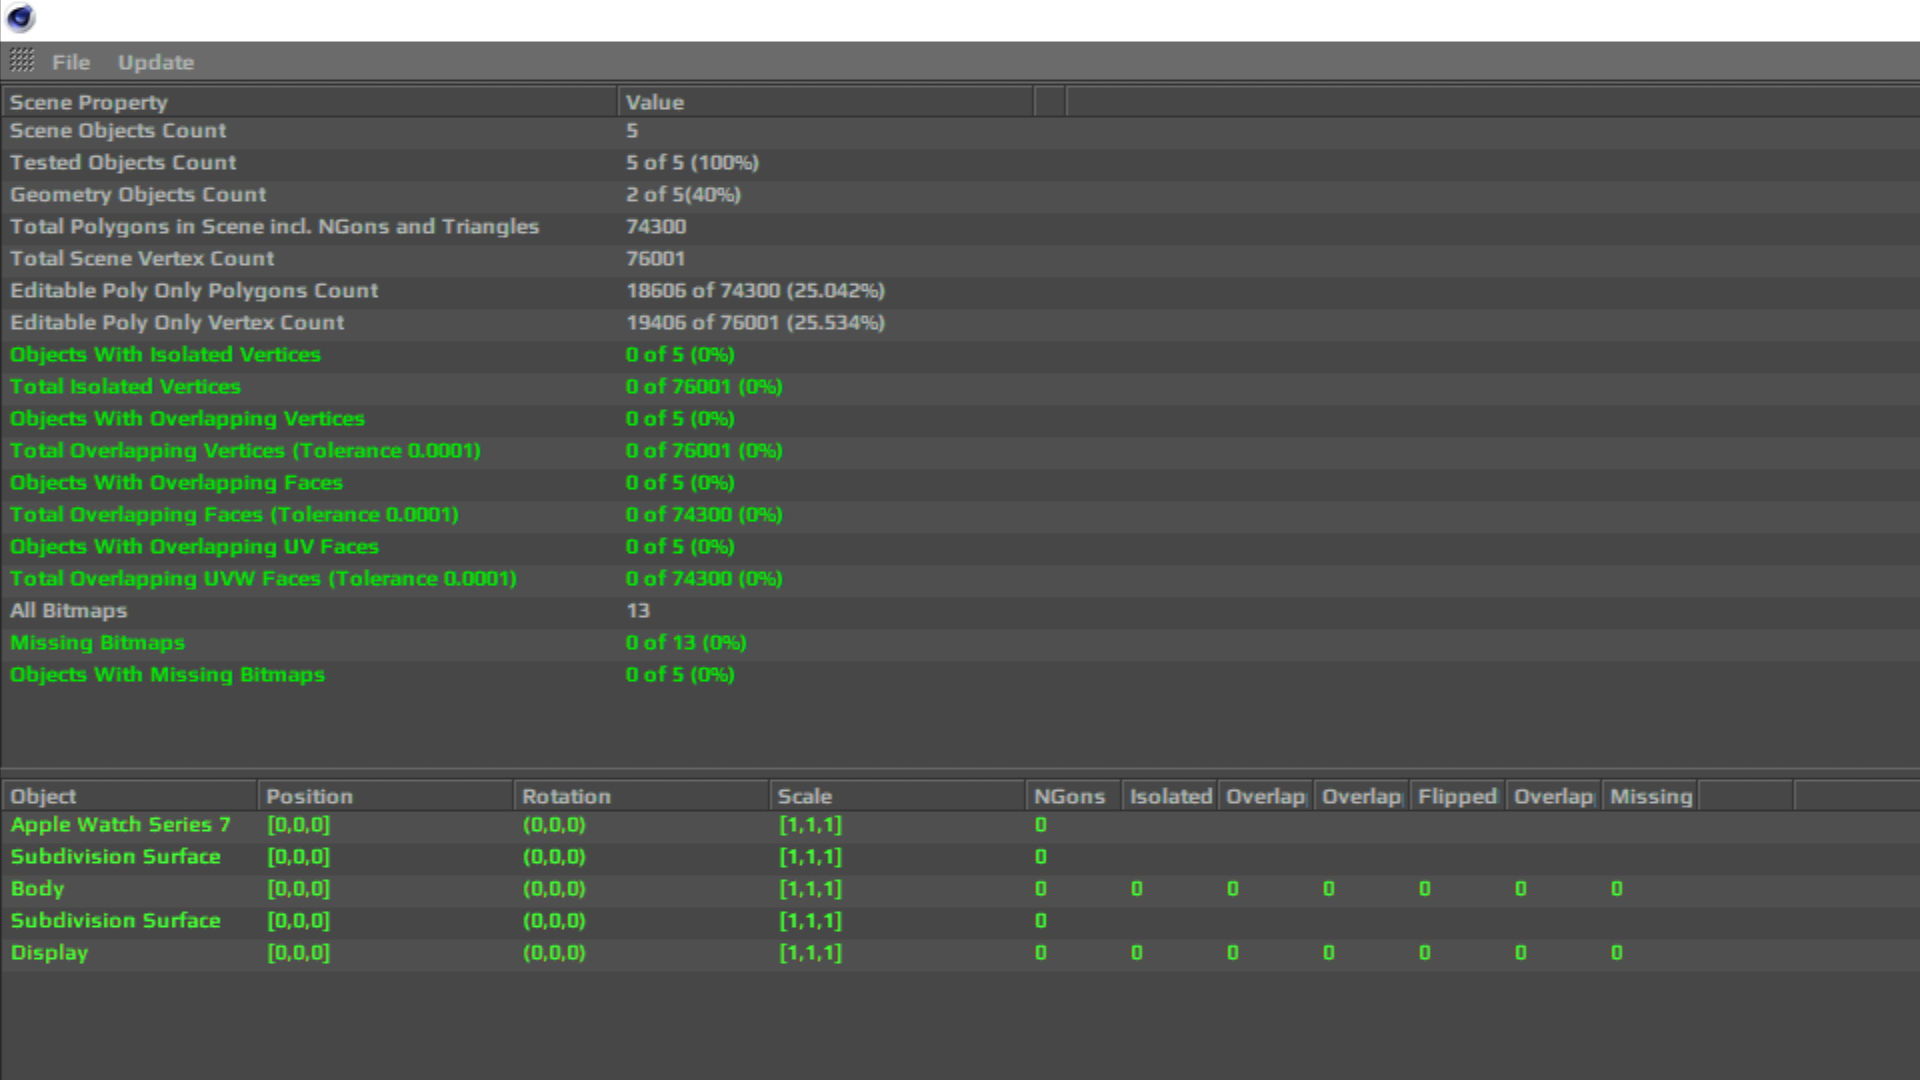
Task: Click the Cinema 4D application icon
Action: coord(20,18)
